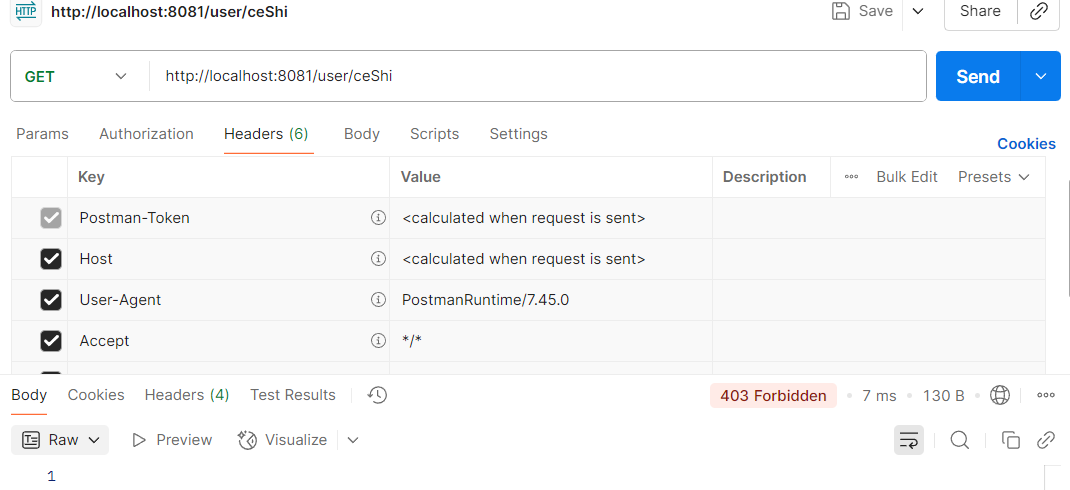This screenshot has height=490, width=1070.
Task: Uncheck the Accept header checkbox
Action: coord(51,341)
